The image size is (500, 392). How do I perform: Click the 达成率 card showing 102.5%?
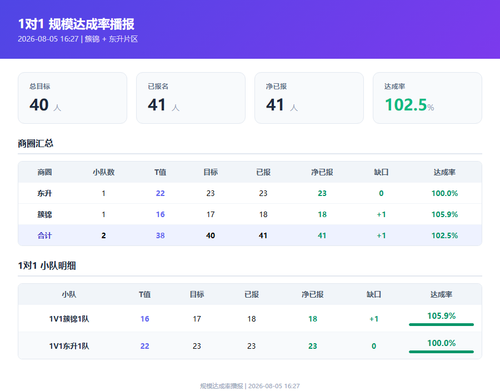(x=427, y=98)
